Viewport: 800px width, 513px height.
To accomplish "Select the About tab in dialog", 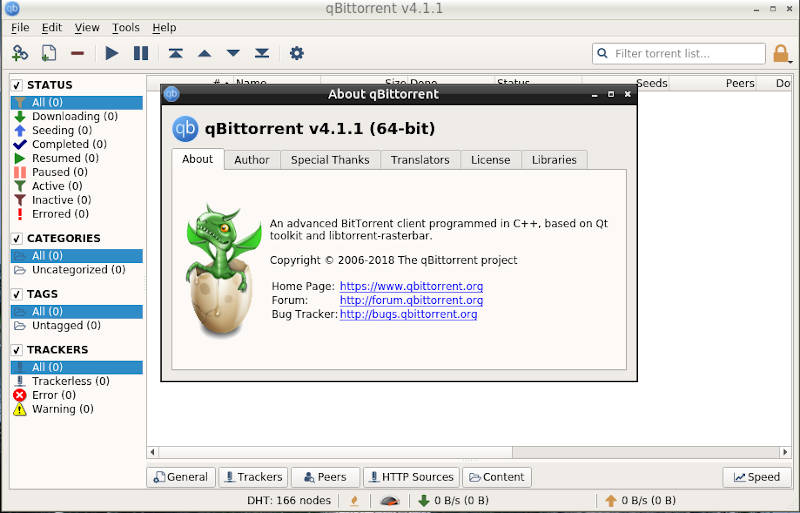I will [197, 159].
